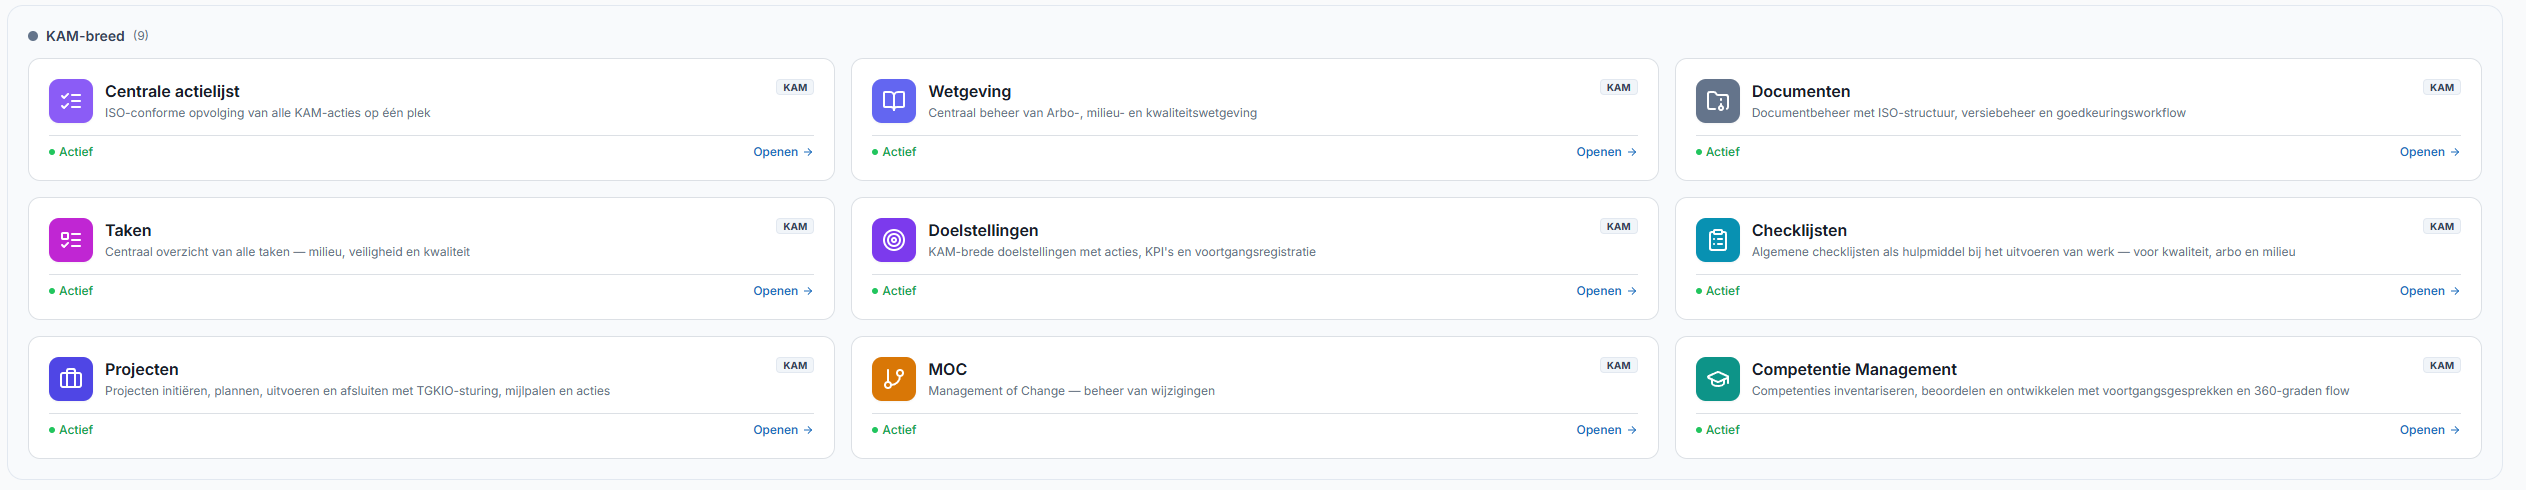Click the 'MOC' card title
Screen dimensions: 2526x490
coord(947,369)
